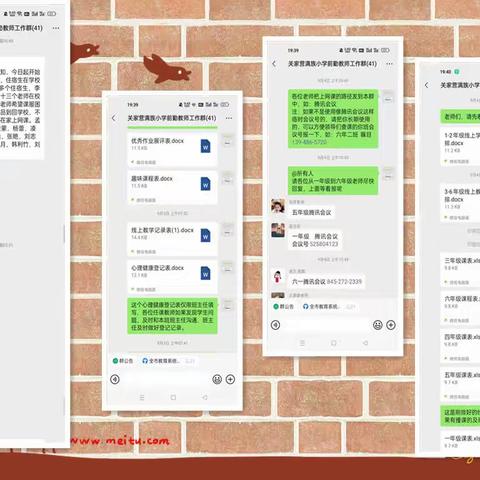Open the 趣味课程表.docx file
This screenshot has height=480, width=480.
[x=172, y=188]
